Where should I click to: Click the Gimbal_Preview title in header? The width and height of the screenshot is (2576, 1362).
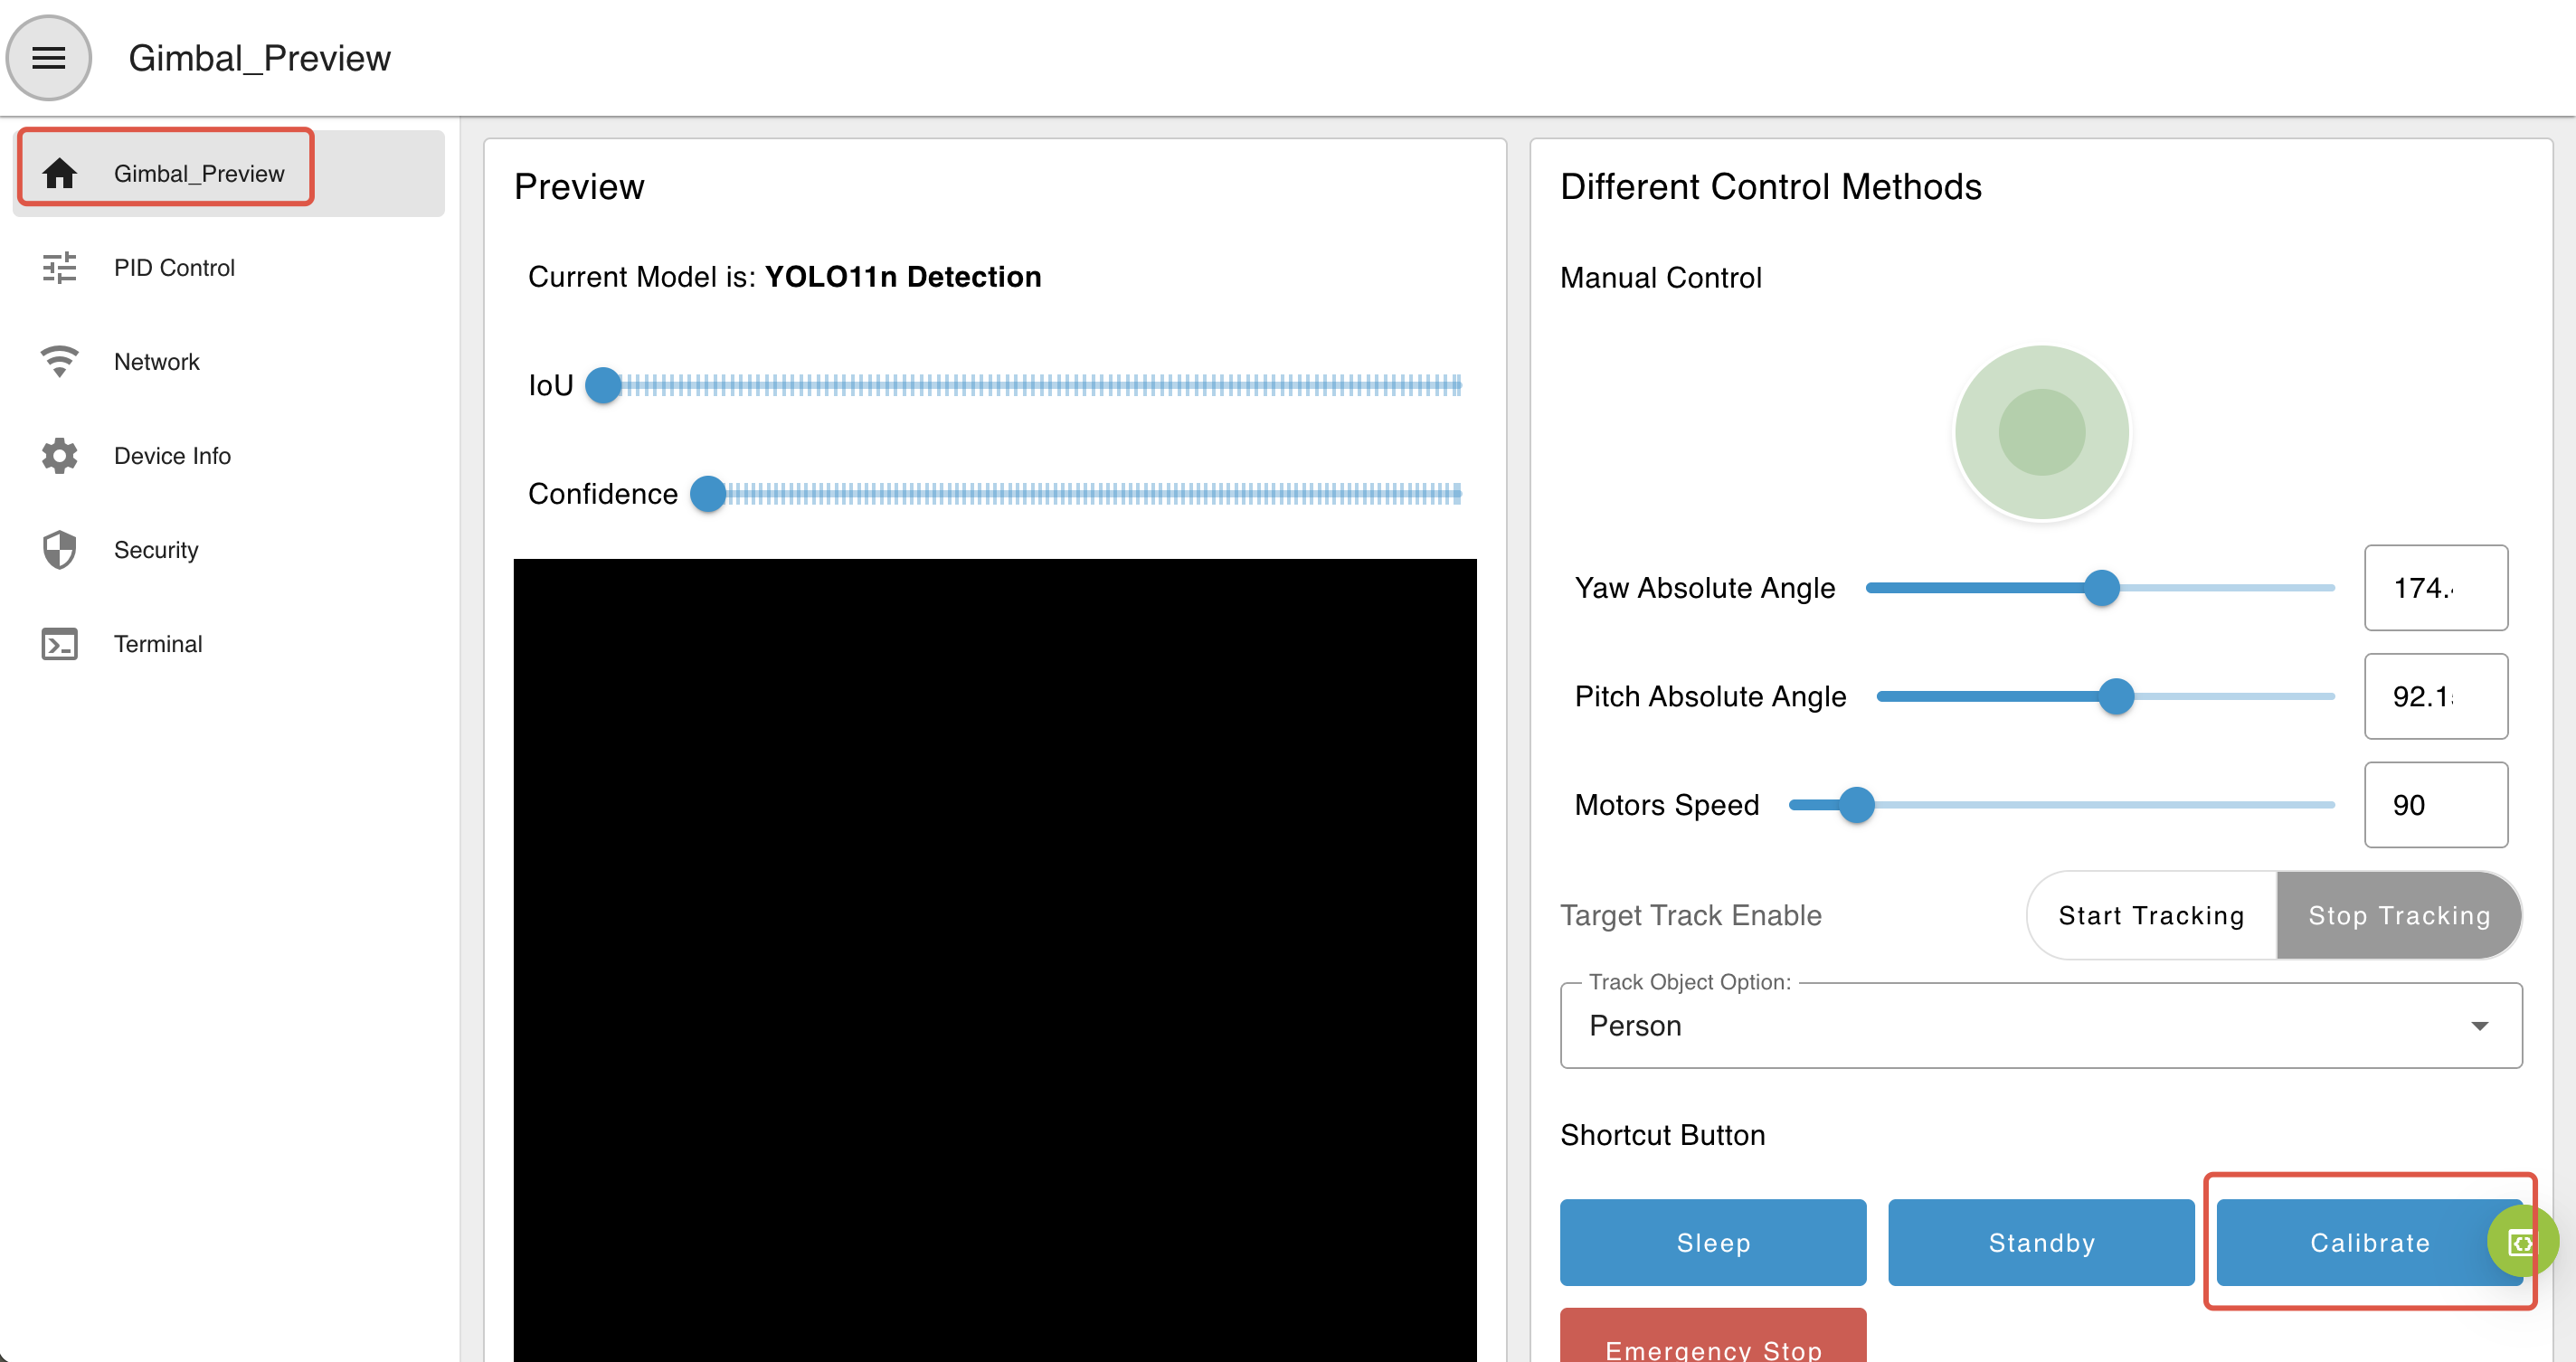(x=259, y=58)
